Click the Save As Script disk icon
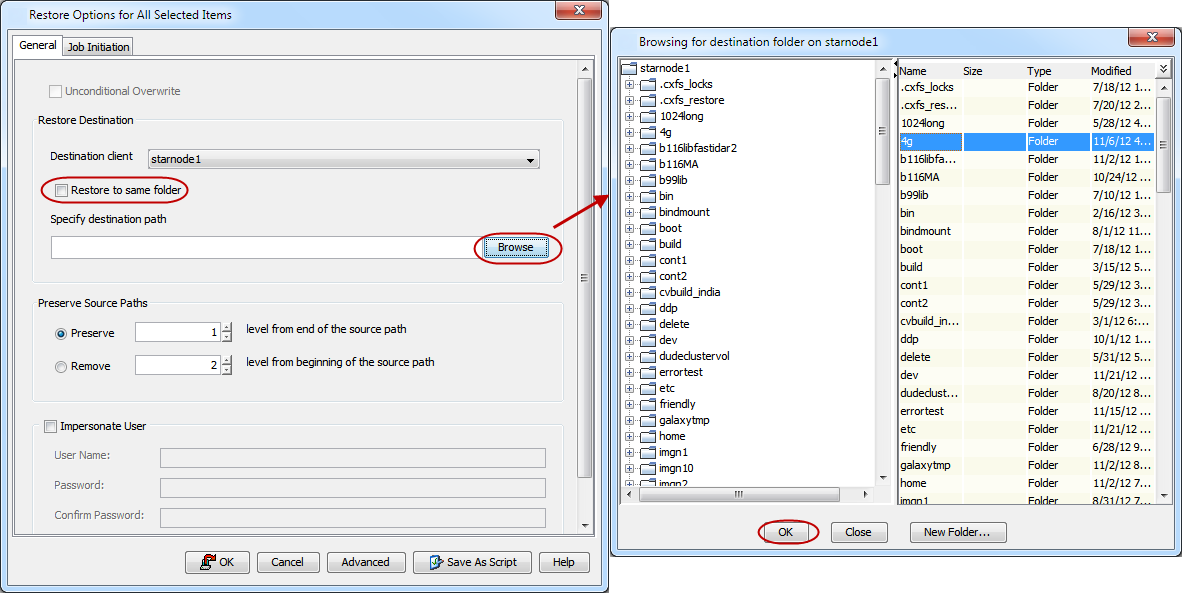 (436, 562)
